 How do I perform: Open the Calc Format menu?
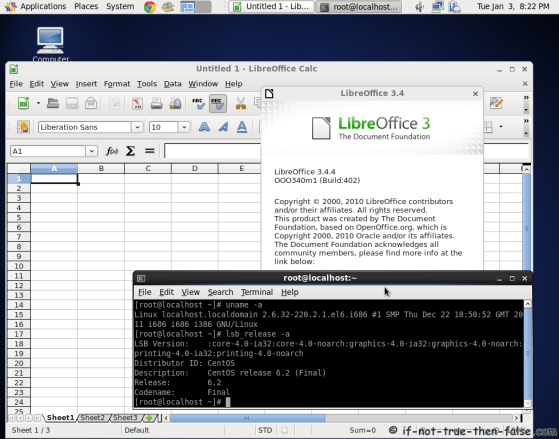[117, 84]
